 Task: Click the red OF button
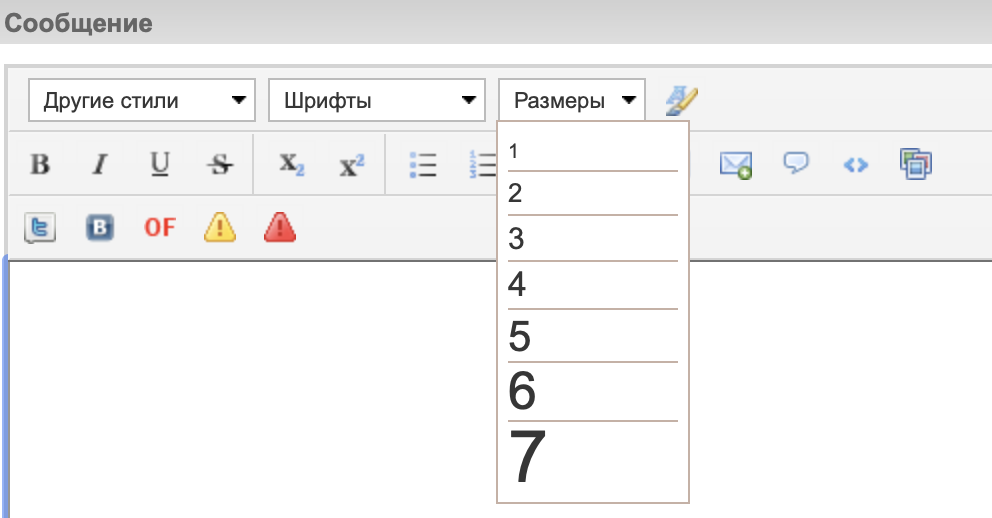click(159, 227)
